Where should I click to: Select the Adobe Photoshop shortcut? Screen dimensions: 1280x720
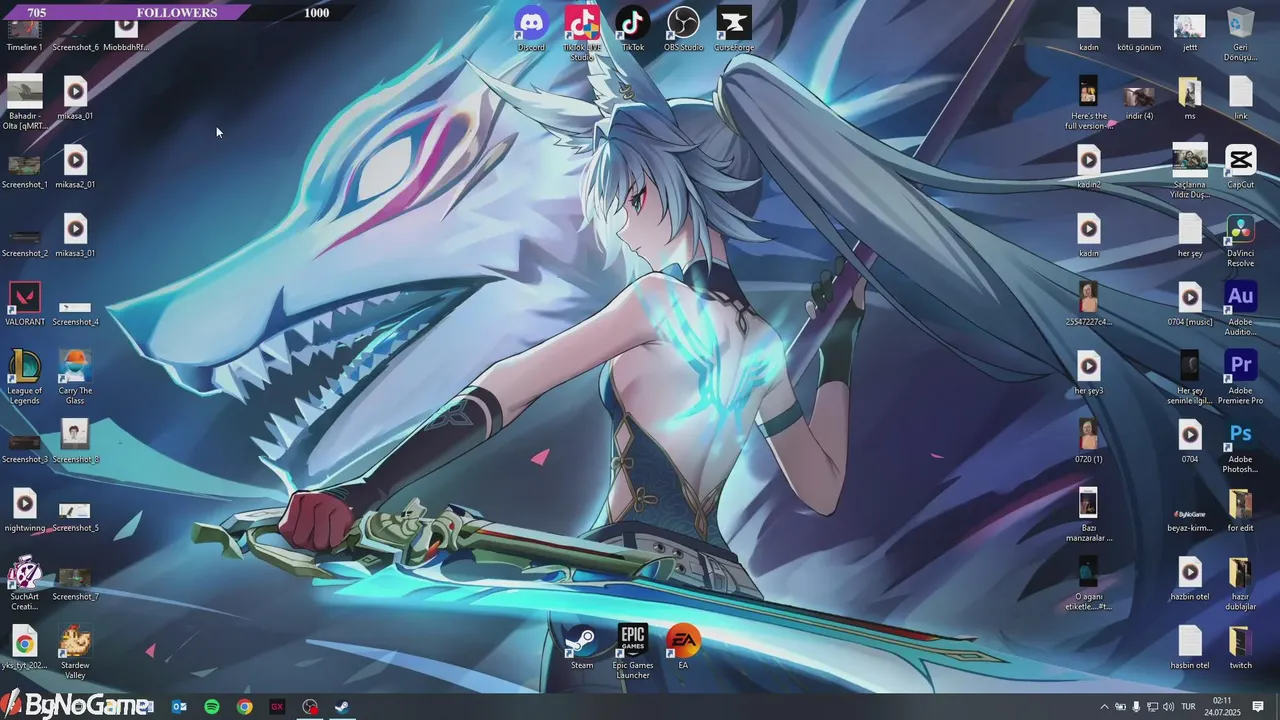(1240, 446)
